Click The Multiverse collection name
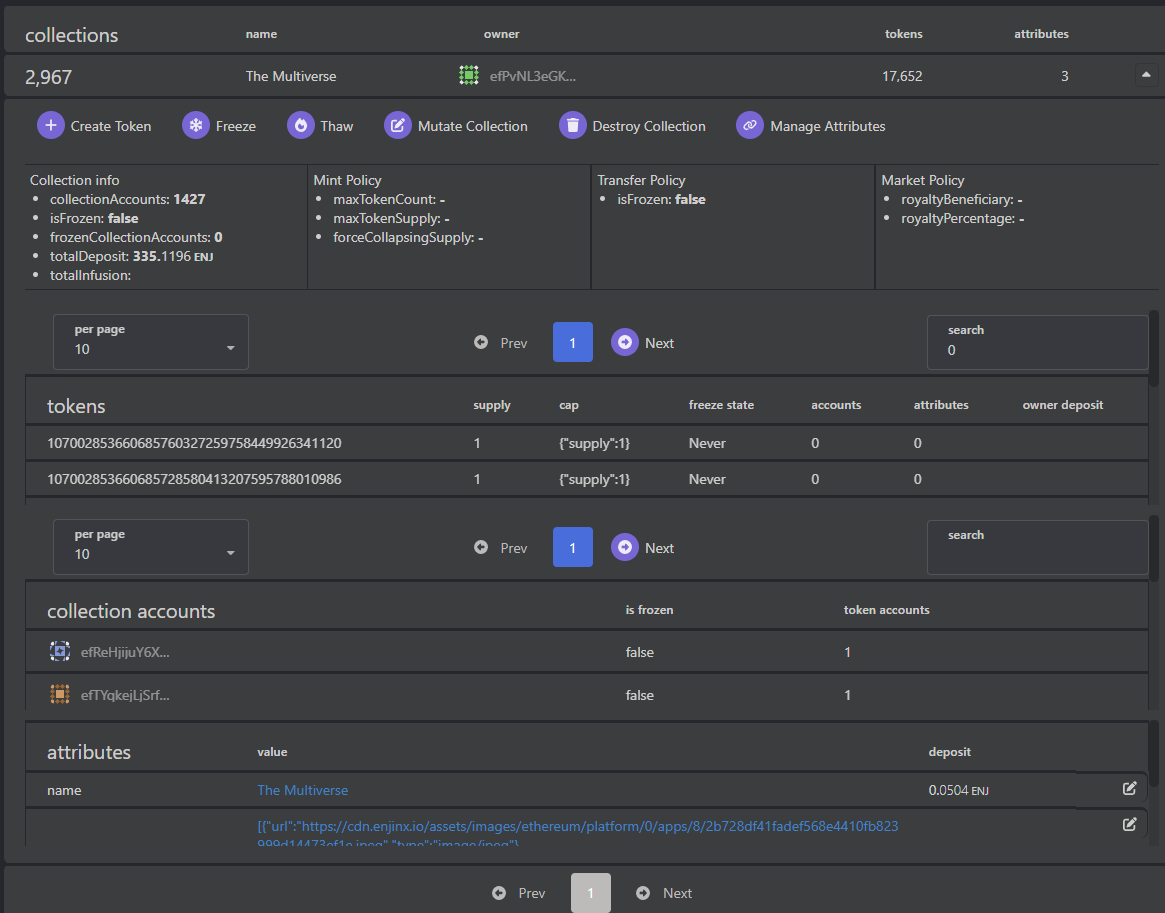The width and height of the screenshot is (1165, 913). coord(291,76)
